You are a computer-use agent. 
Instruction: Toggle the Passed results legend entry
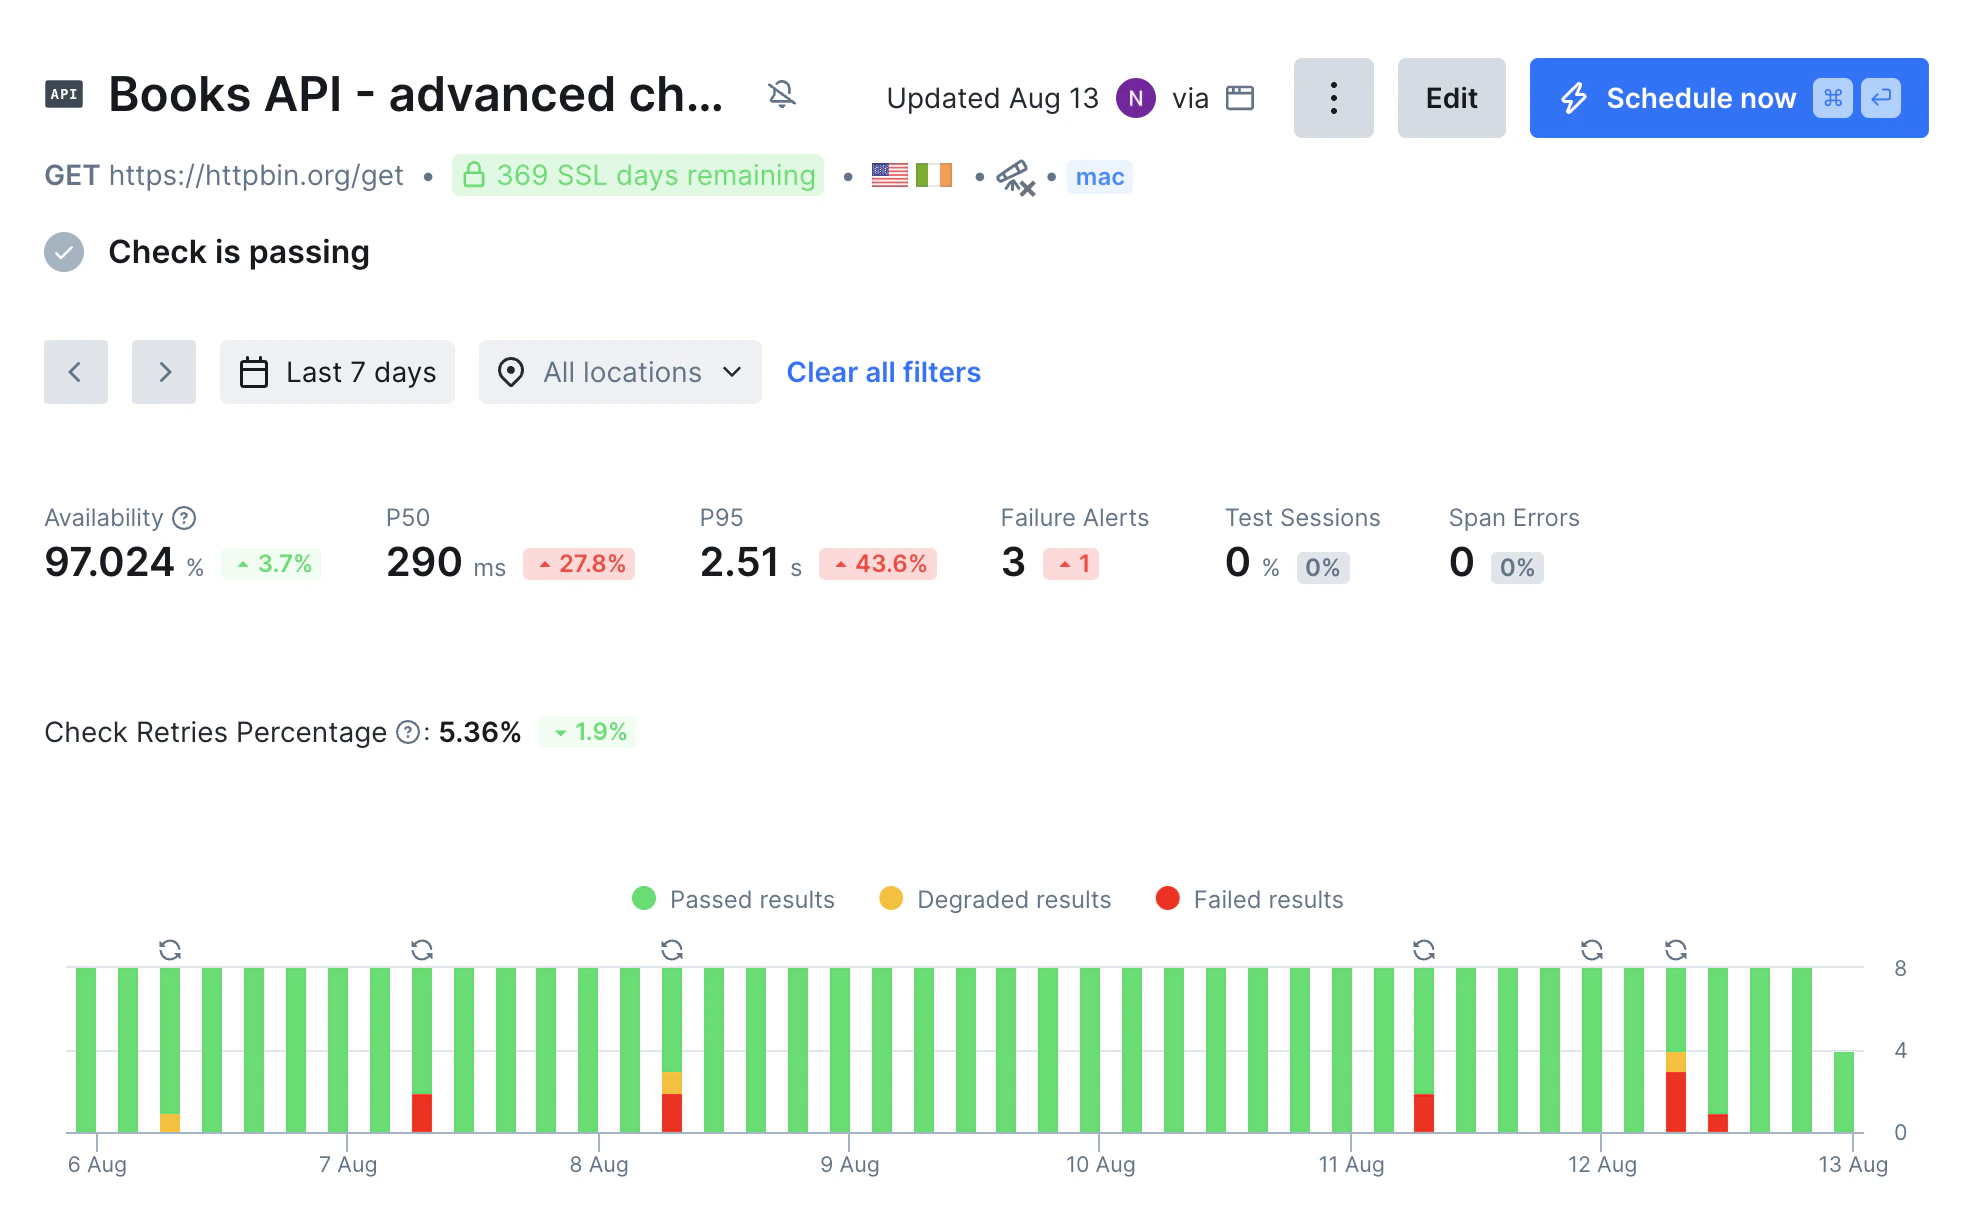733,899
